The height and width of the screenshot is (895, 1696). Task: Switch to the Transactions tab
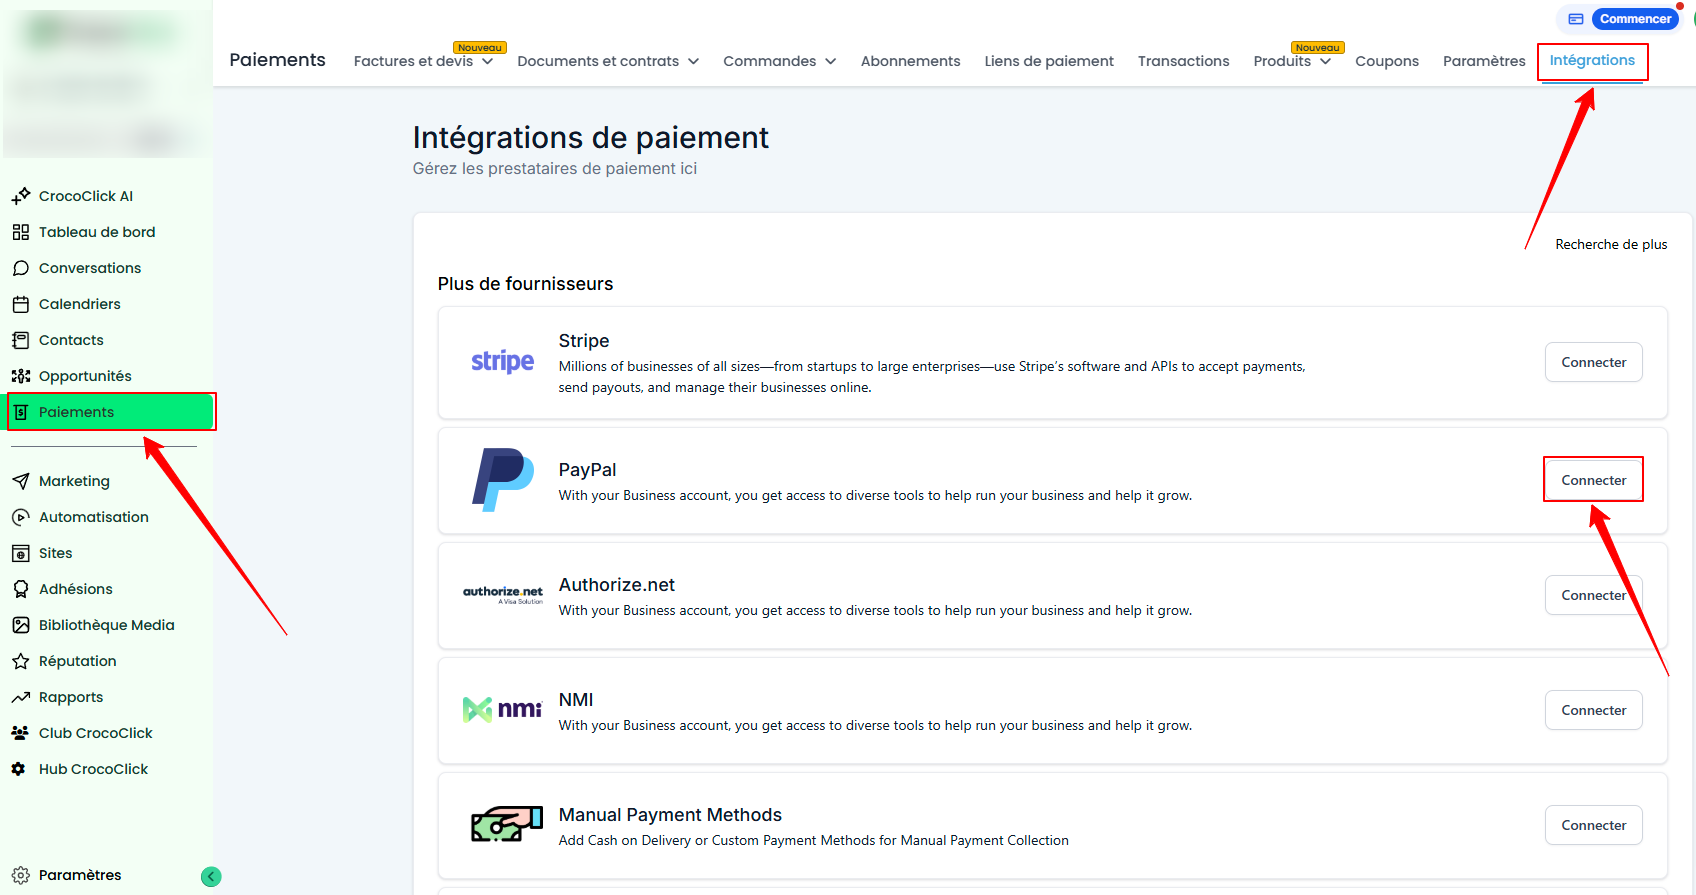coord(1184,61)
